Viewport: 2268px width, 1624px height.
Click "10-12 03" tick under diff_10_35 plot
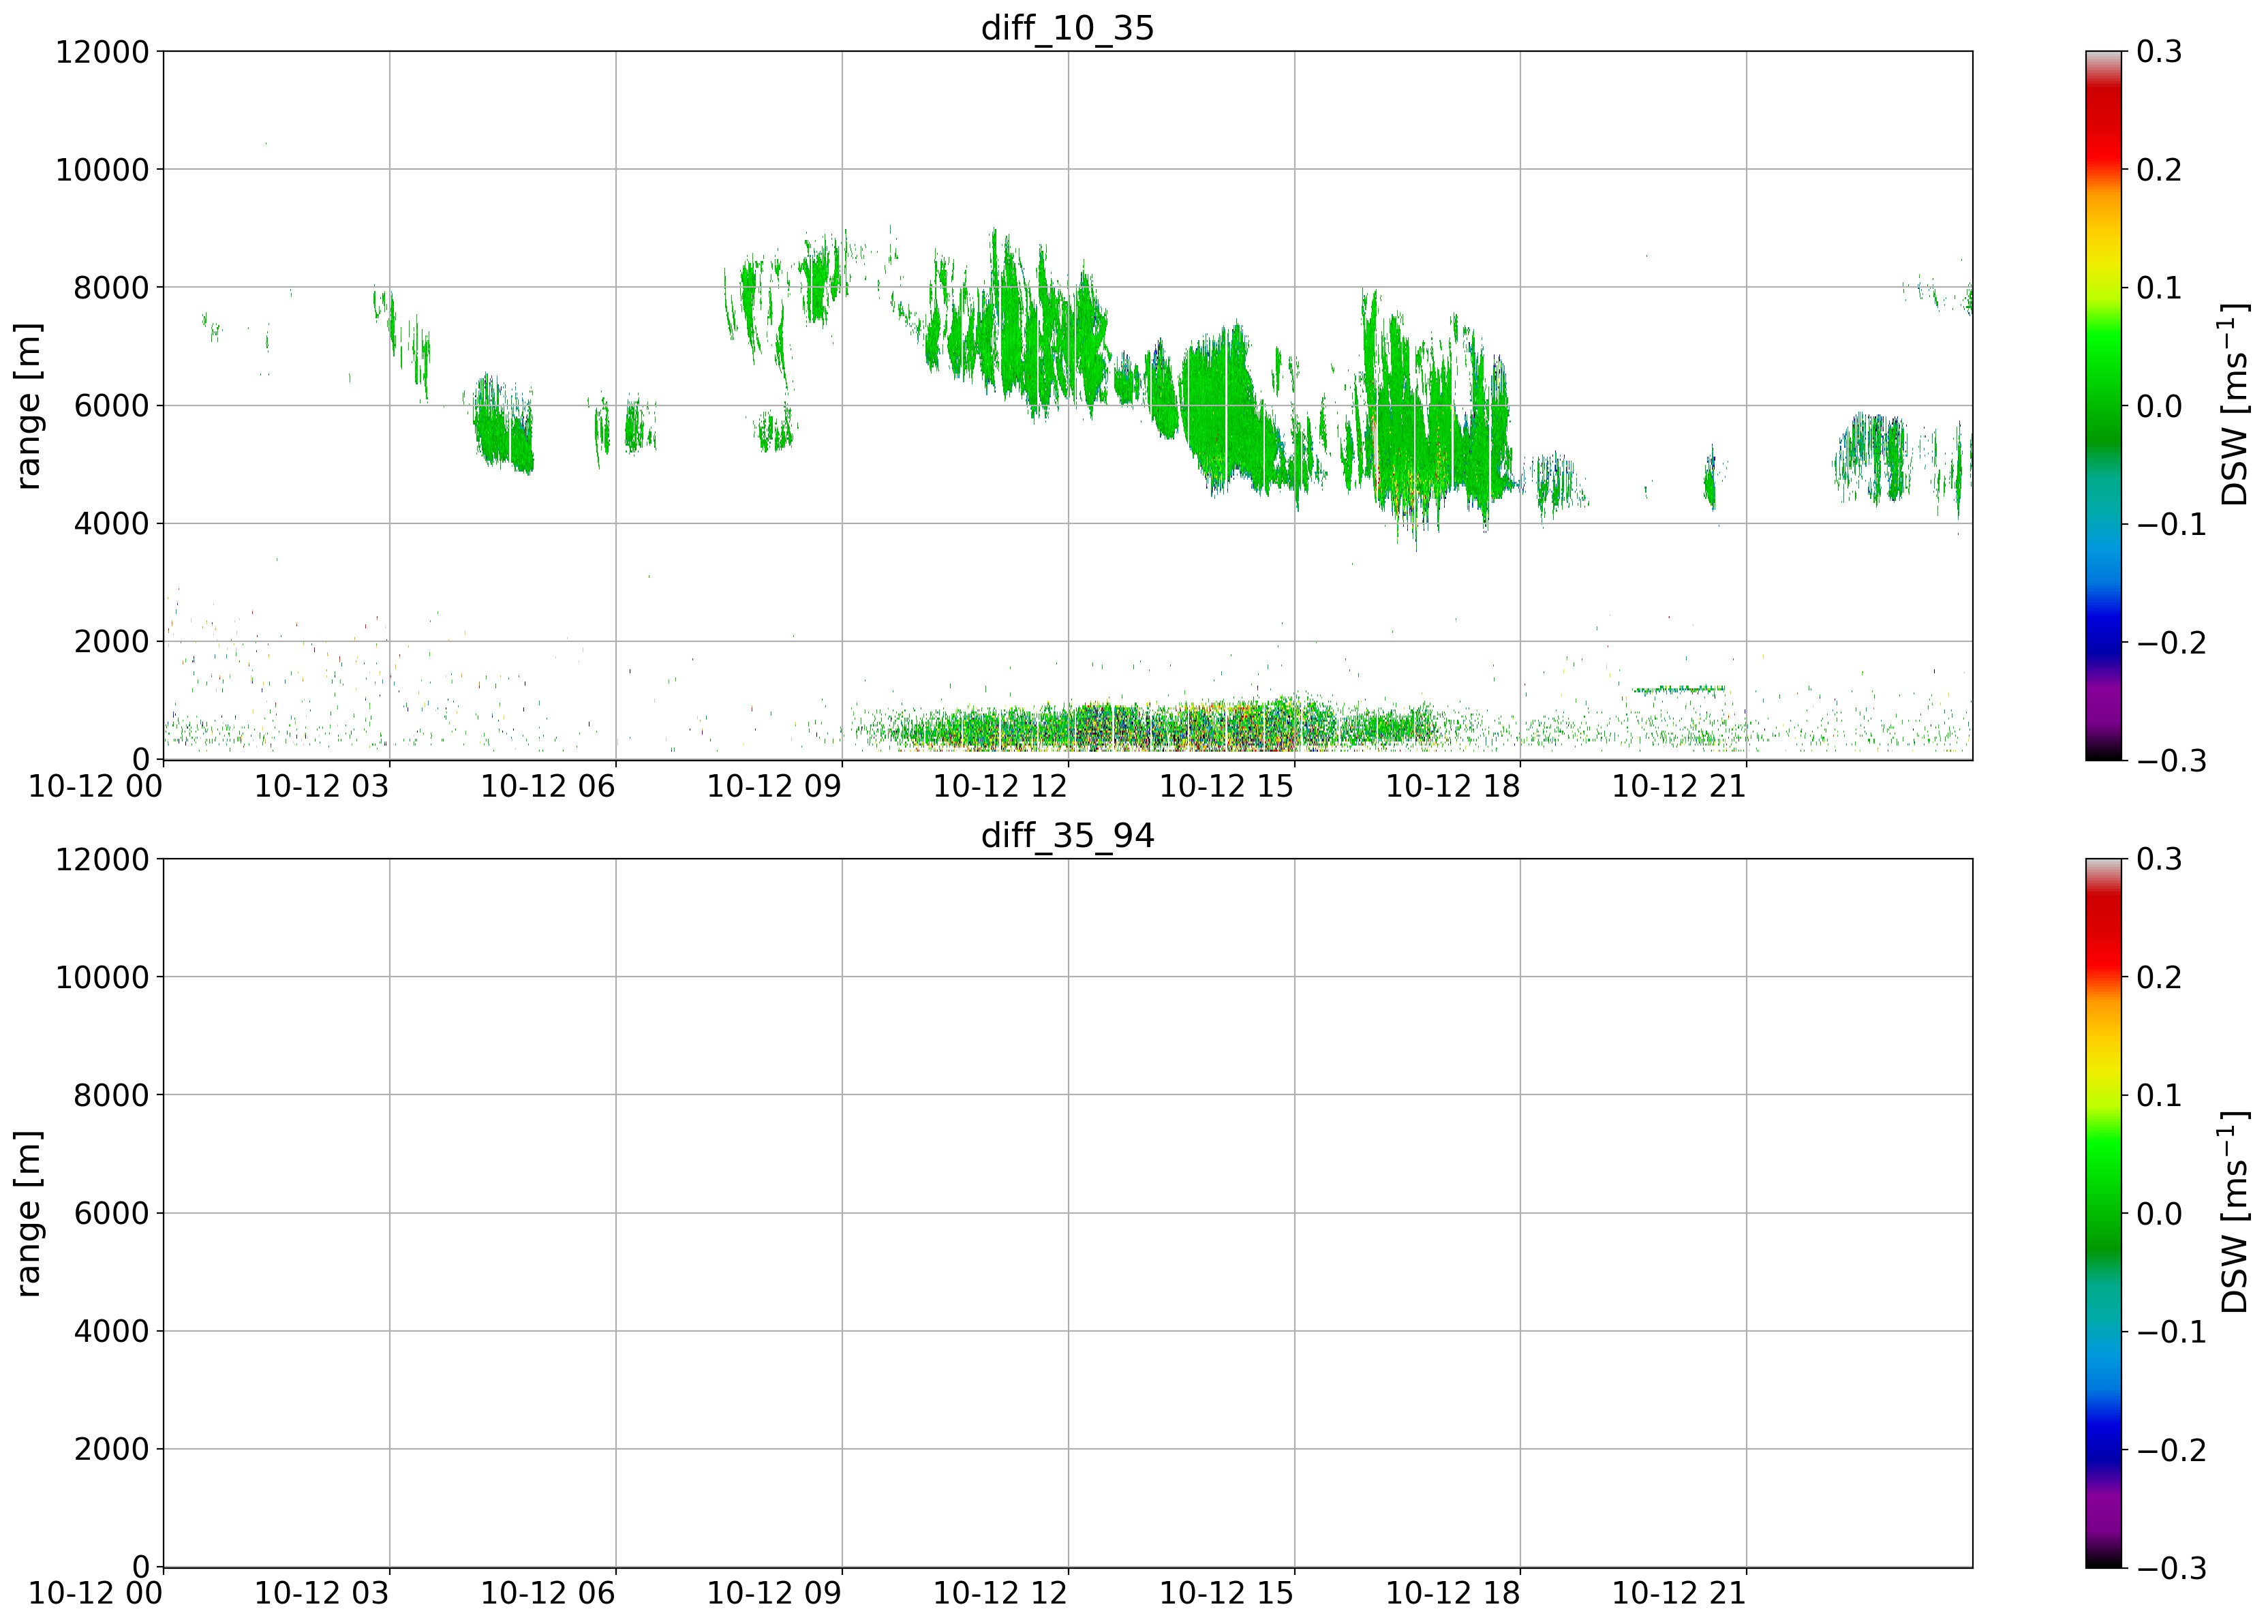pyautogui.click(x=321, y=787)
